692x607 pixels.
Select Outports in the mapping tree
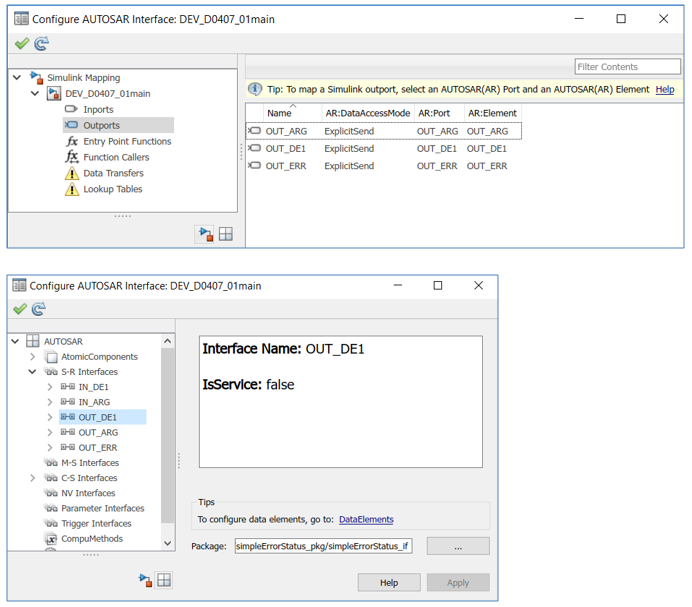102,125
